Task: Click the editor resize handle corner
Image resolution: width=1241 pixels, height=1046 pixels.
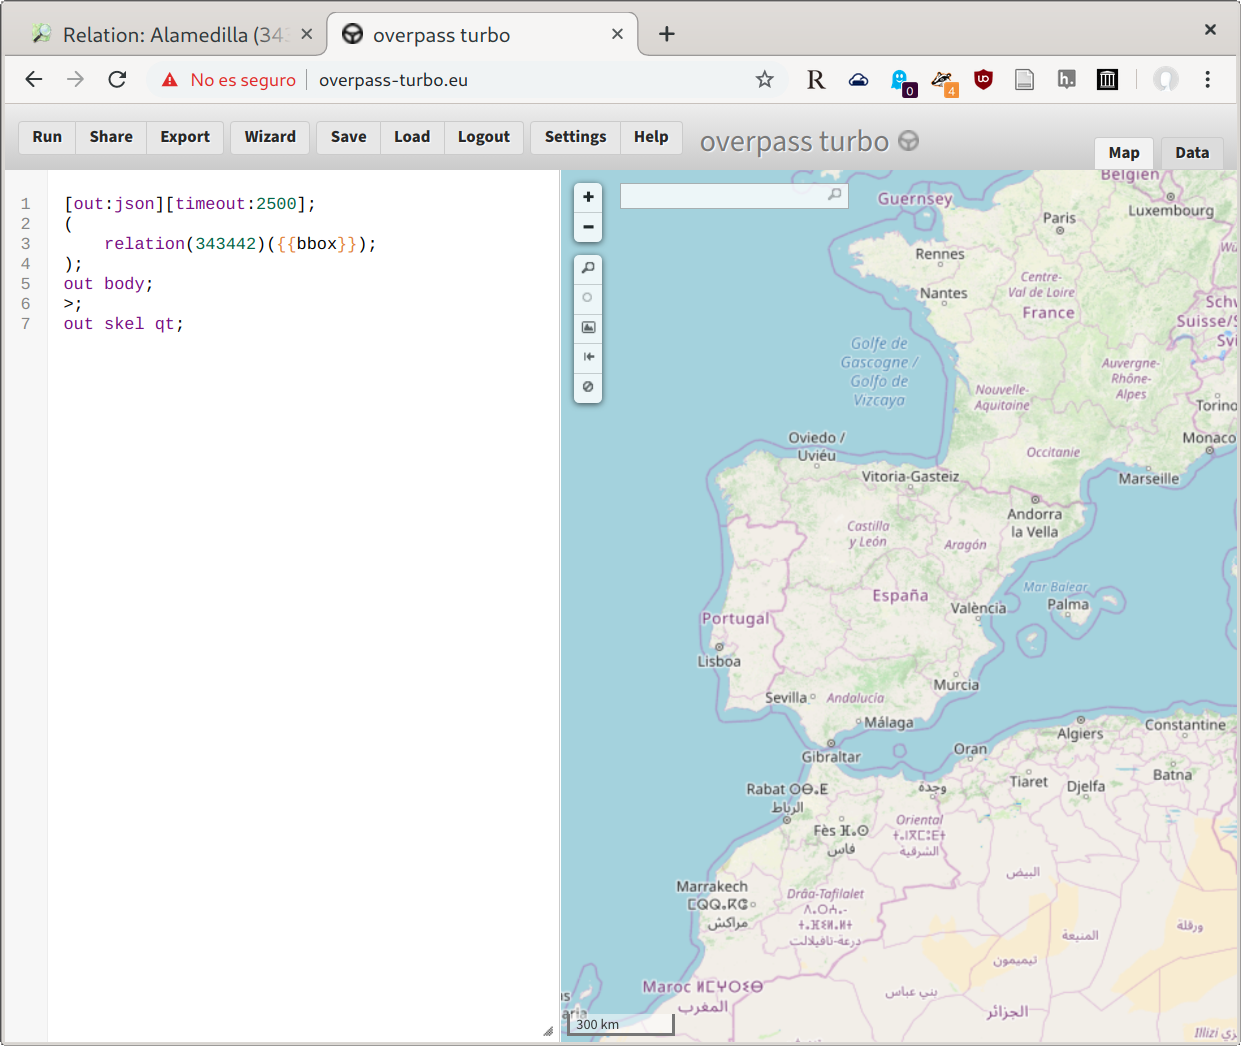Action: [548, 1031]
